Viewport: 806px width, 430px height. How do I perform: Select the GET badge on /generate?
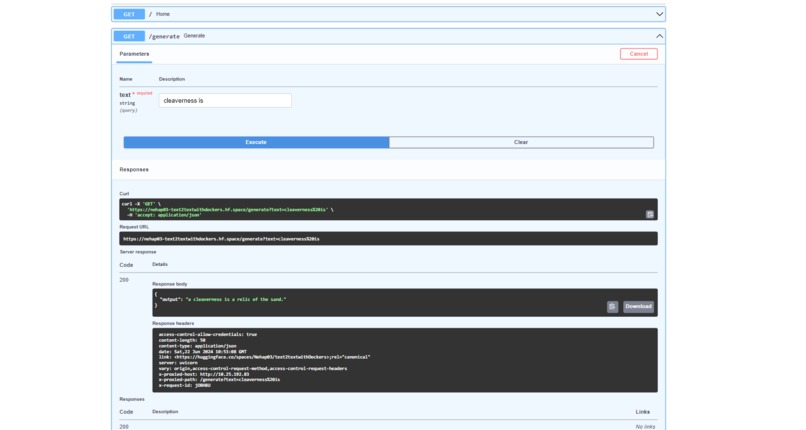click(x=129, y=36)
